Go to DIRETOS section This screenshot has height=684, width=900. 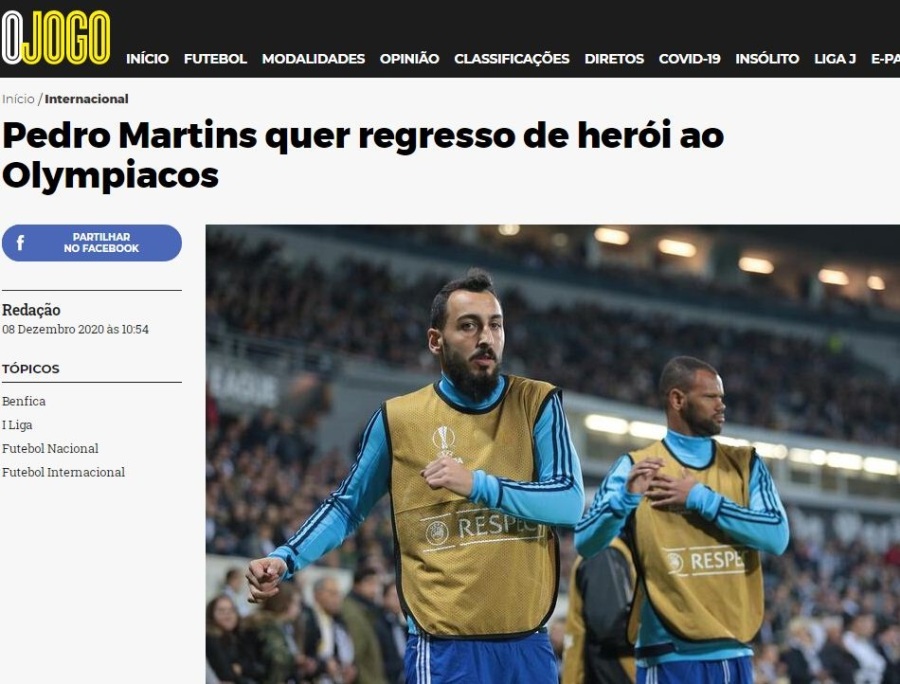pos(614,59)
